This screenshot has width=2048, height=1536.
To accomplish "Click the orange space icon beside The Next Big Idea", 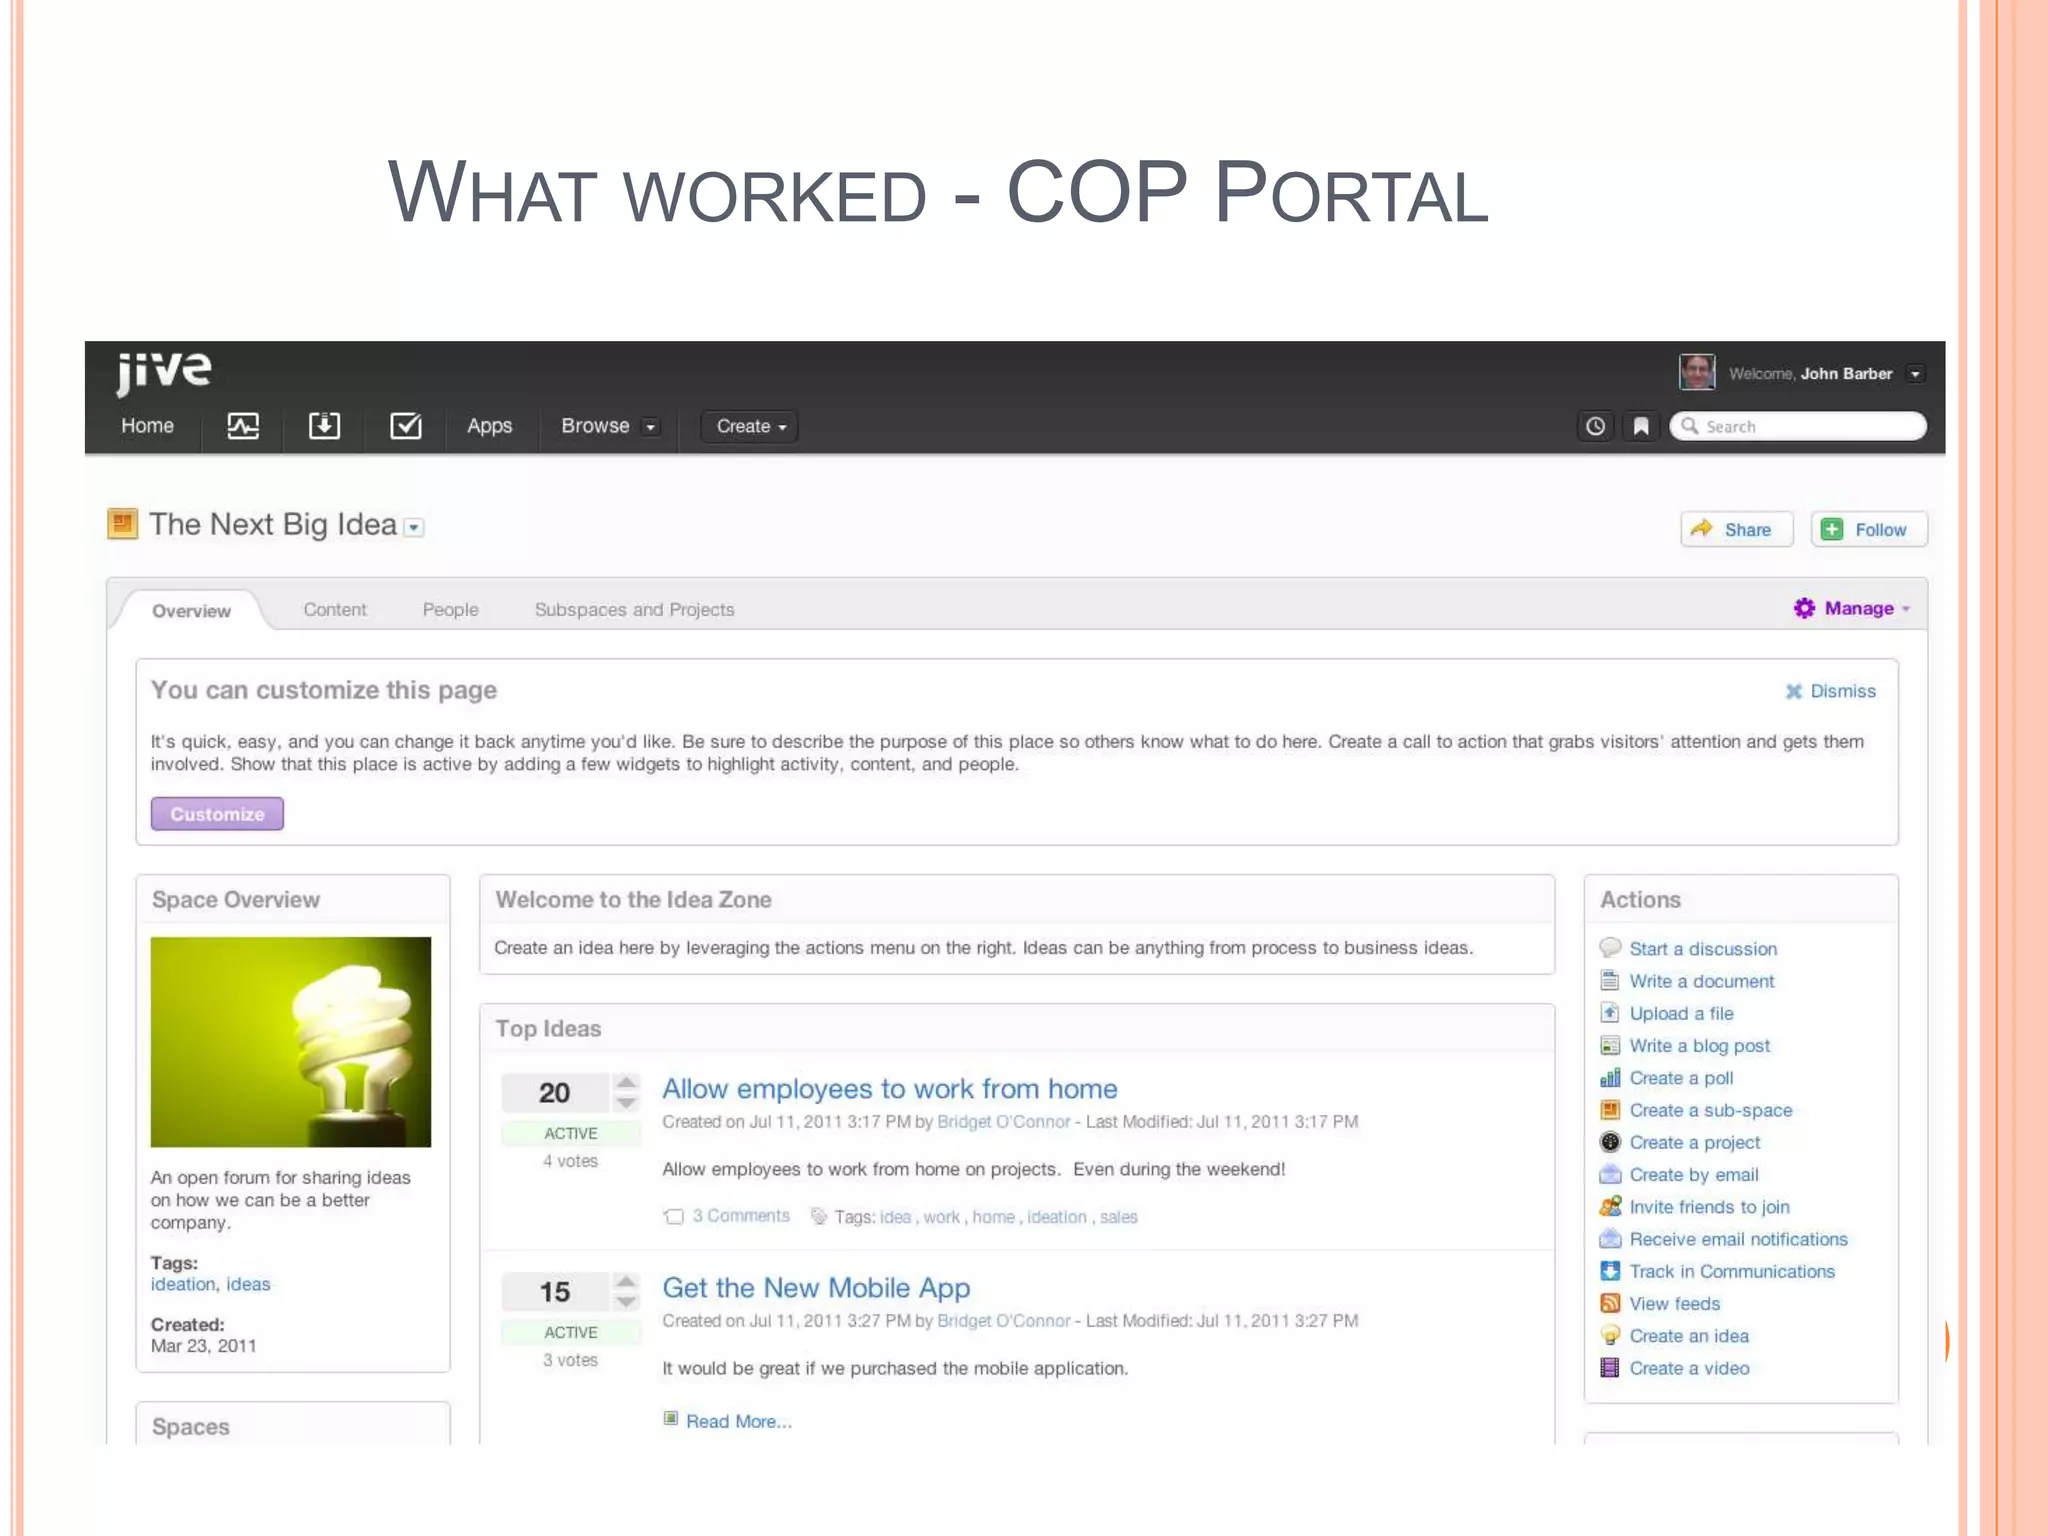I will pos(122,523).
